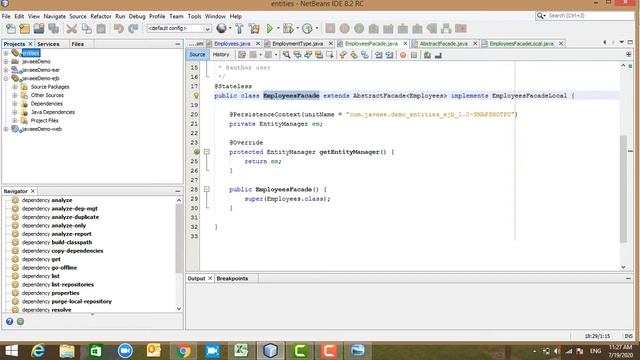Click the Build Project hammer icon
Image resolution: width=640 pixels, height=360 pixels.
click(x=240, y=29)
